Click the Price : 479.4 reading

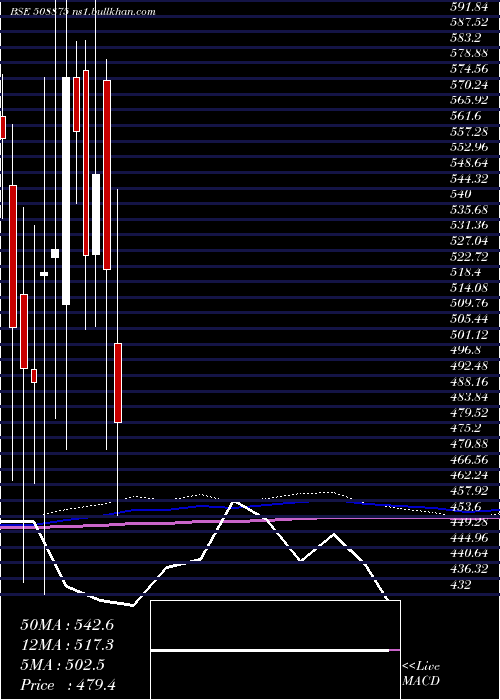click(x=68, y=685)
